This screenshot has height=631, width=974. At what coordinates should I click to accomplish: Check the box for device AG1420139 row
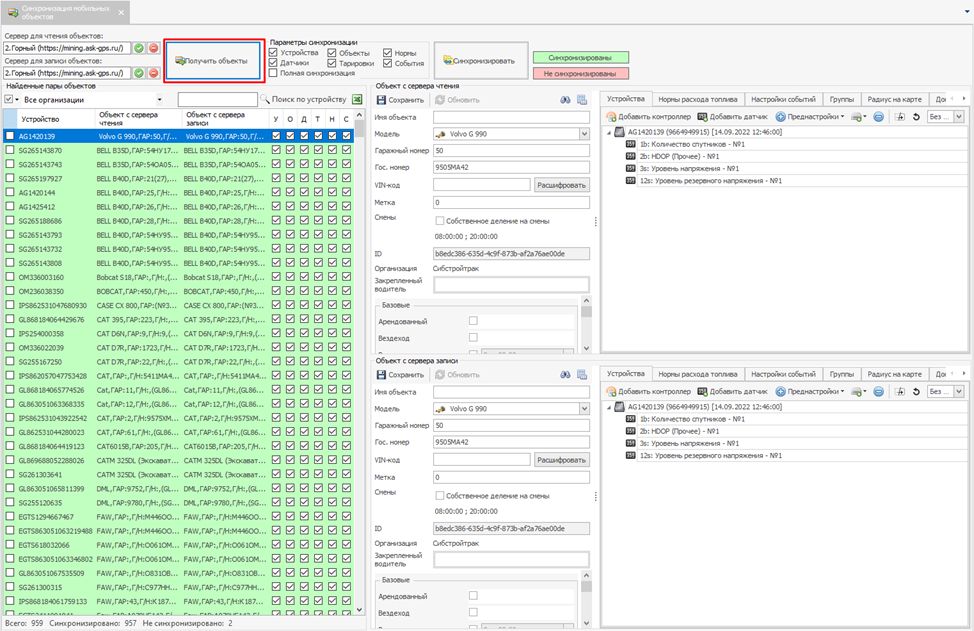(10, 136)
